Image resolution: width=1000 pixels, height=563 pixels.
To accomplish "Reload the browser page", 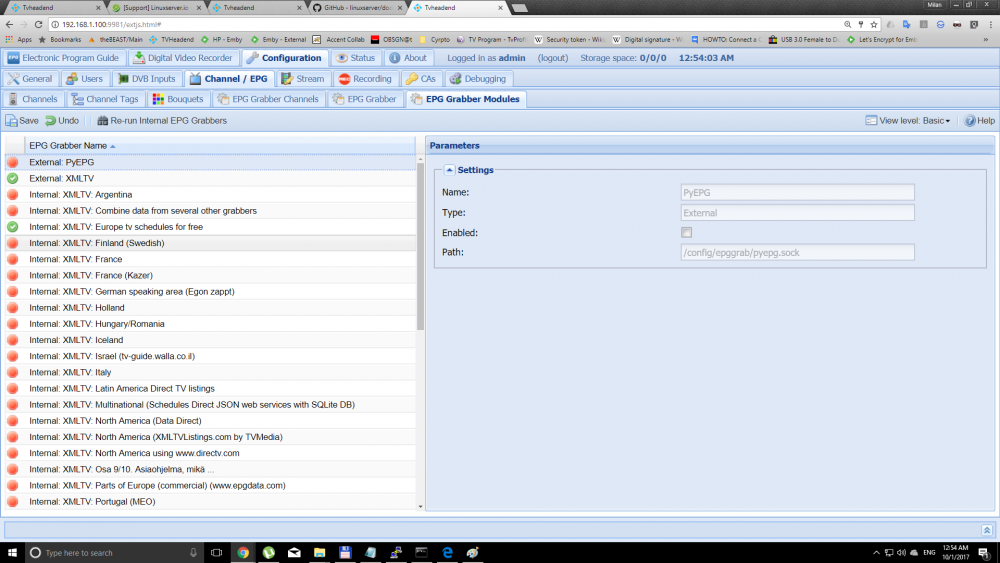I will coord(38,24).
